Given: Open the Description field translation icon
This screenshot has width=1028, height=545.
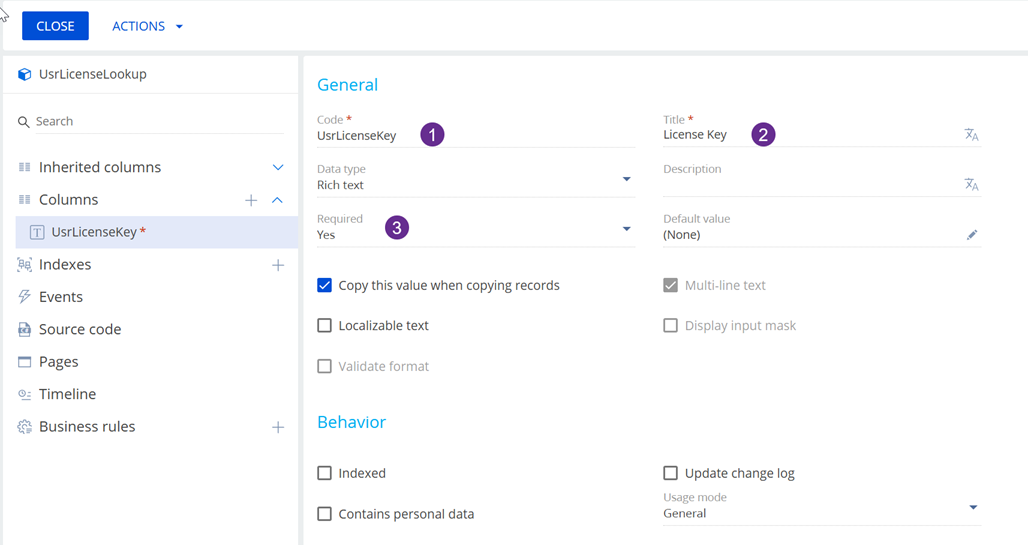Looking at the screenshot, I should pos(972,184).
